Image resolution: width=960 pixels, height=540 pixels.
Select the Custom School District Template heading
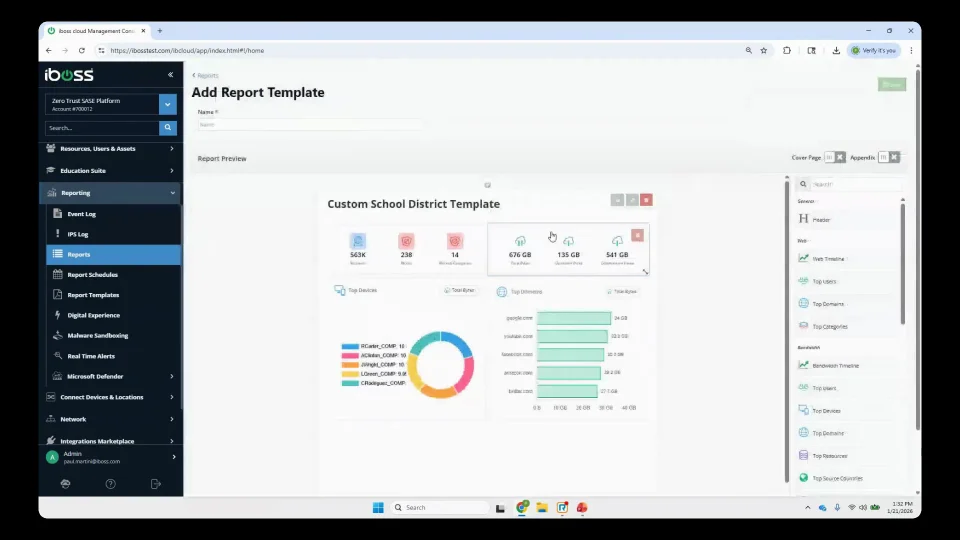pyautogui.click(x=413, y=204)
